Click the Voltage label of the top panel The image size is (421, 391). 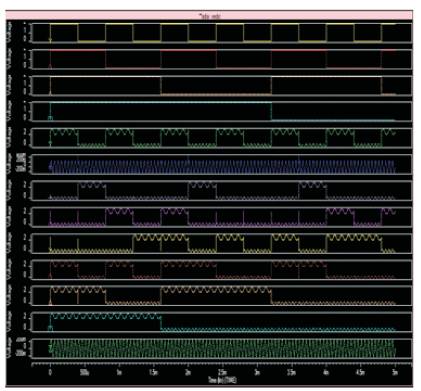(x=10, y=33)
